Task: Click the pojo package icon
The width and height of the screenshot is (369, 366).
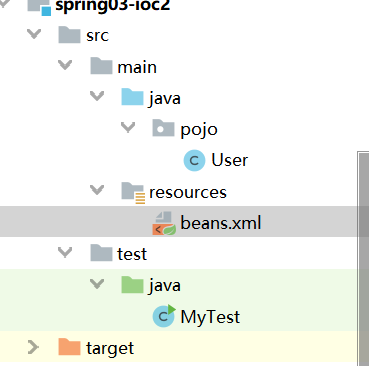Action: (x=163, y=128)
